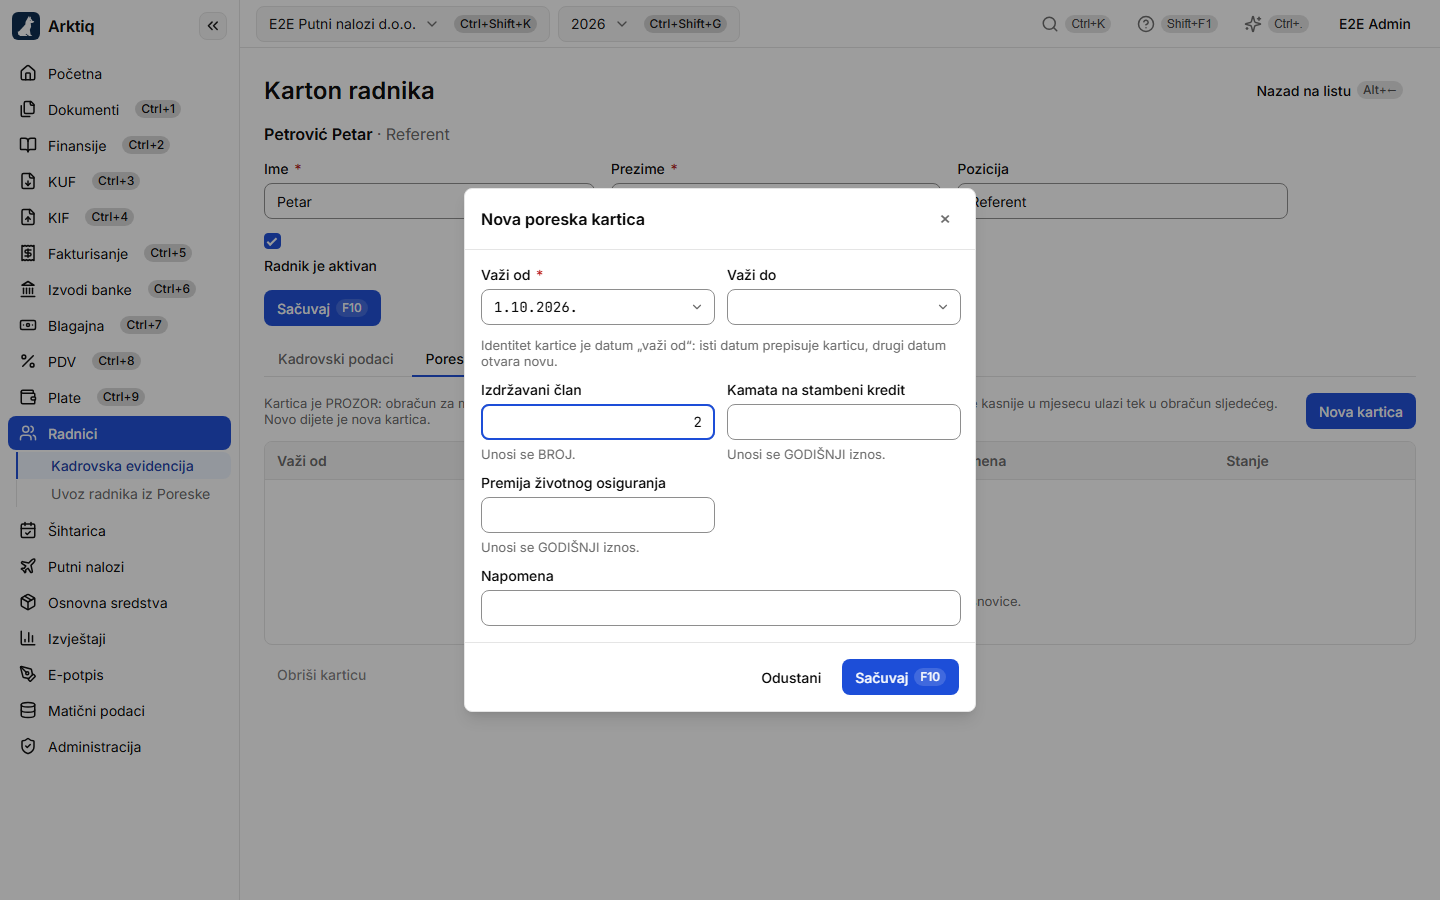This screenshot has height=900, width=1440.
Task: Open the PDV percent icon
Action: pyautogui.click(x=28, y=361)
